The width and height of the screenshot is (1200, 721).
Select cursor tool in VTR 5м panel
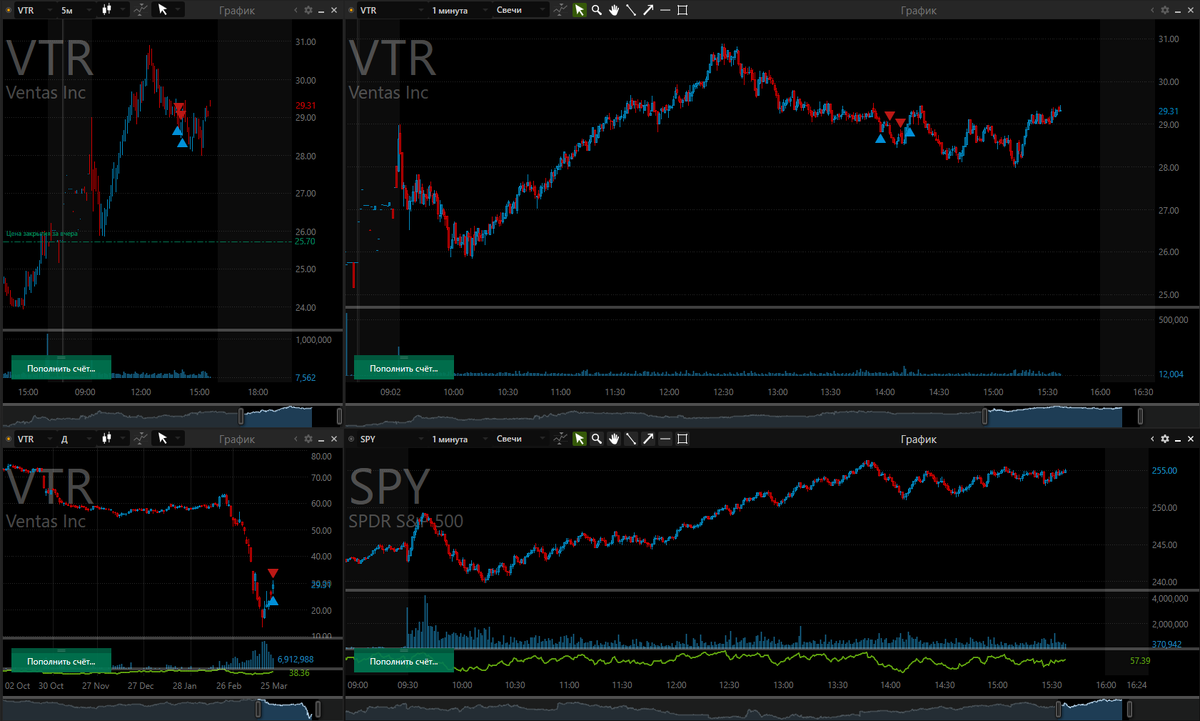162,10
